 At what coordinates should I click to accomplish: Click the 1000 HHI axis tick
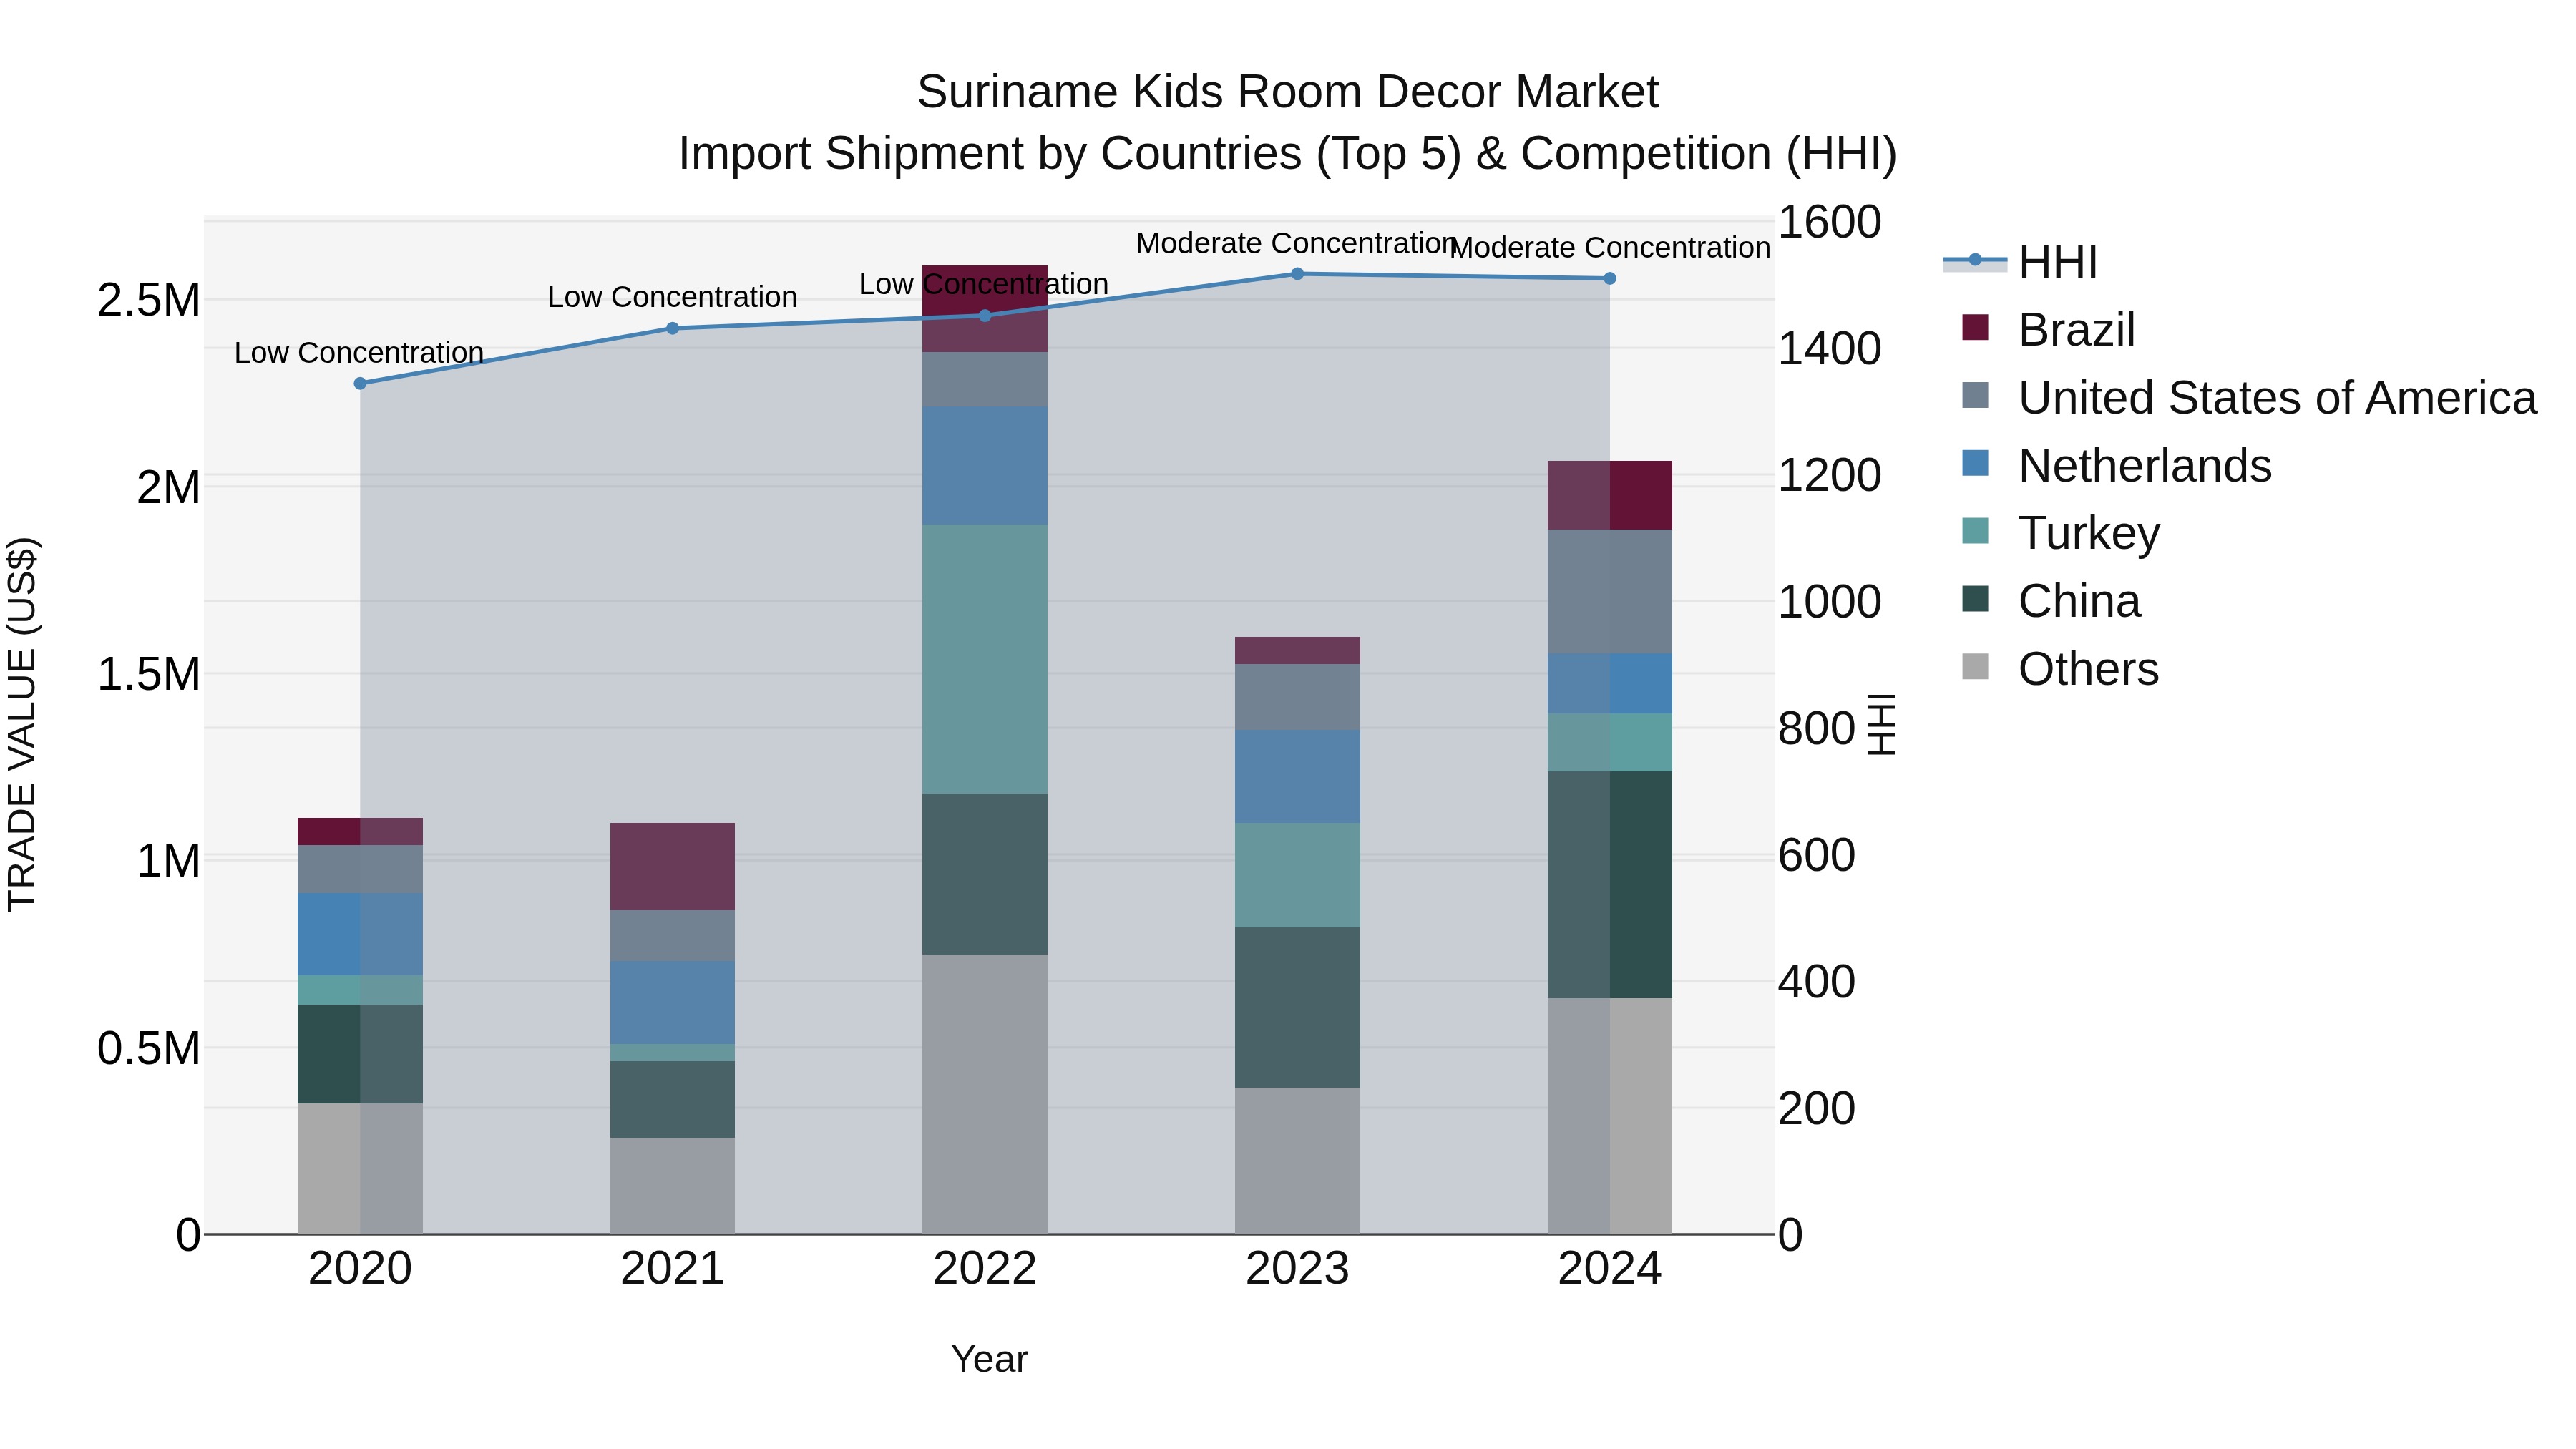[x=1830, y=602]
